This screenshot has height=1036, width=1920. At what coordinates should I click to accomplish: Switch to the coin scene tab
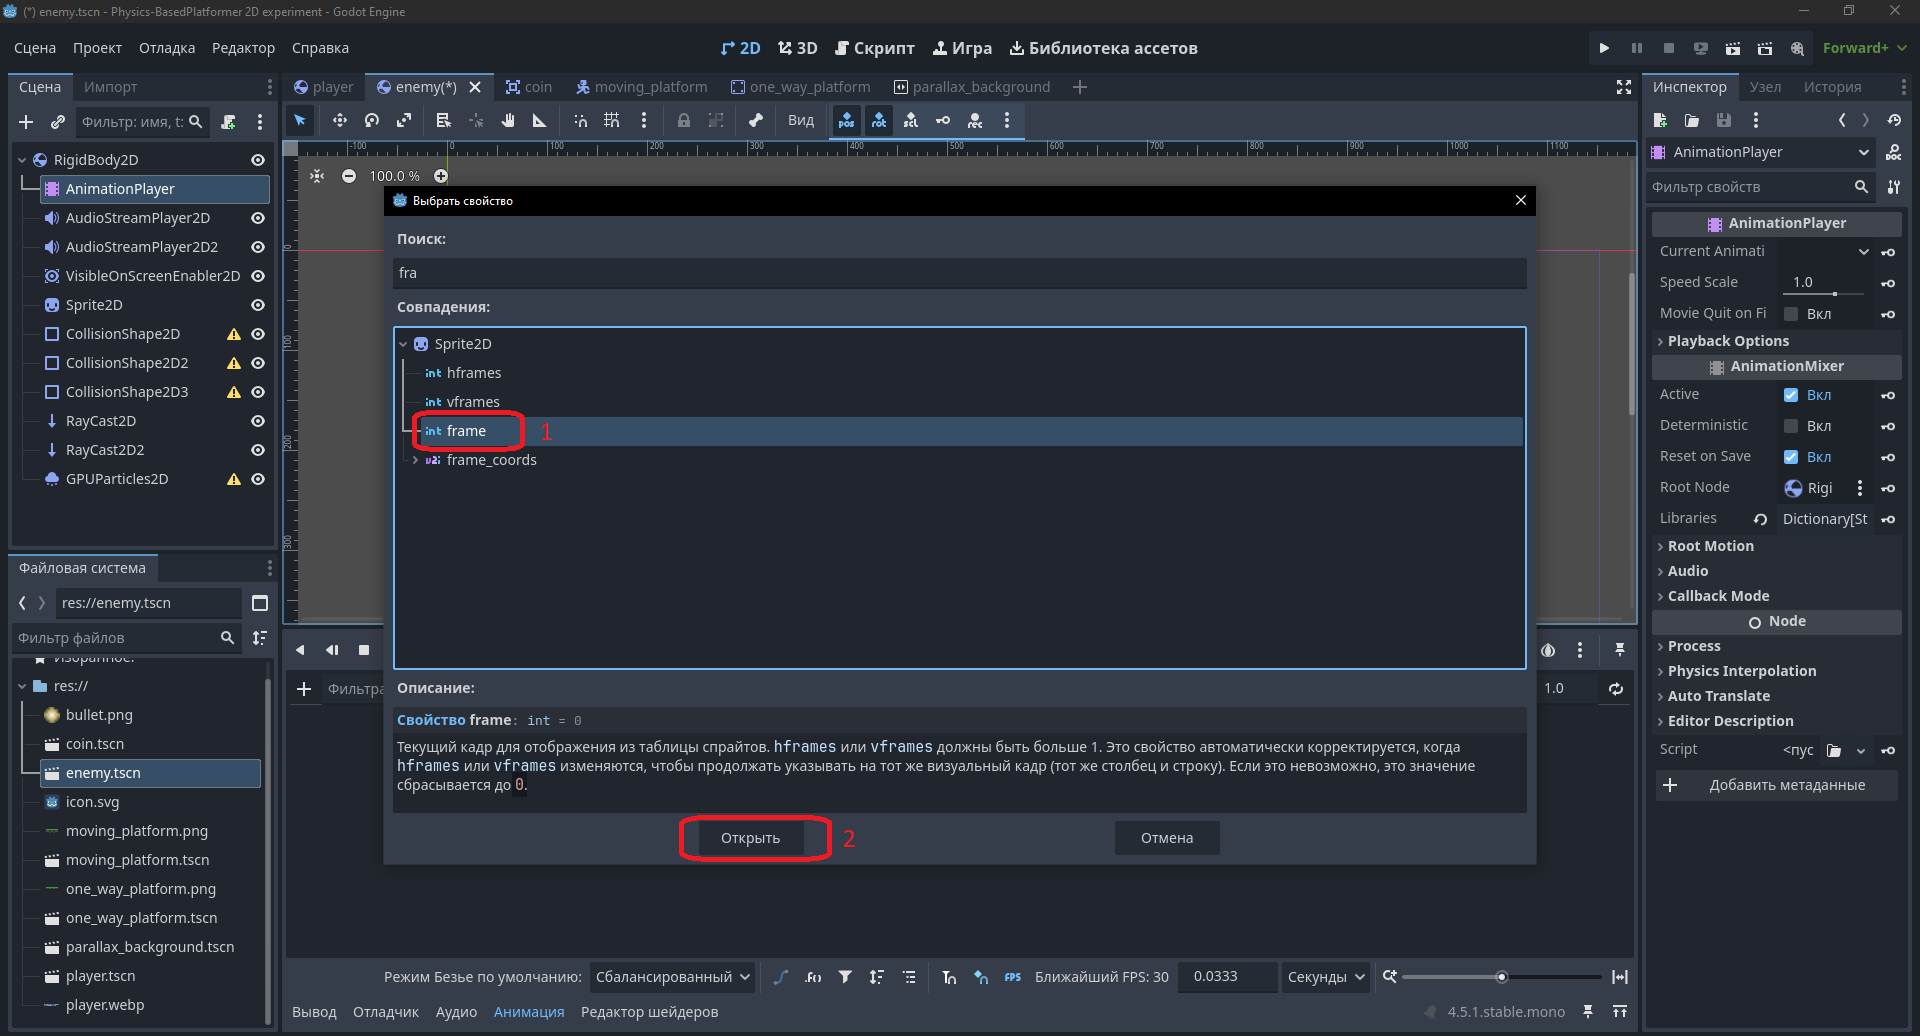tap(529, 87)
